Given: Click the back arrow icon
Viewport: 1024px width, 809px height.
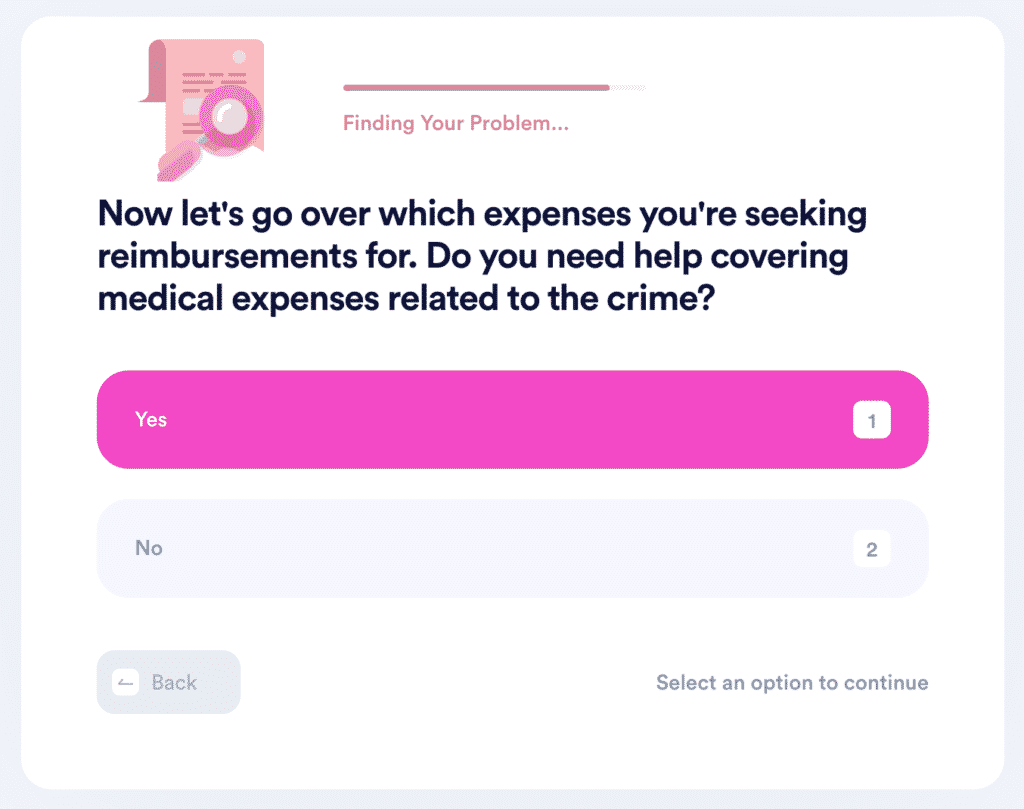Looking at the screenshot, I should coord(125,682).
